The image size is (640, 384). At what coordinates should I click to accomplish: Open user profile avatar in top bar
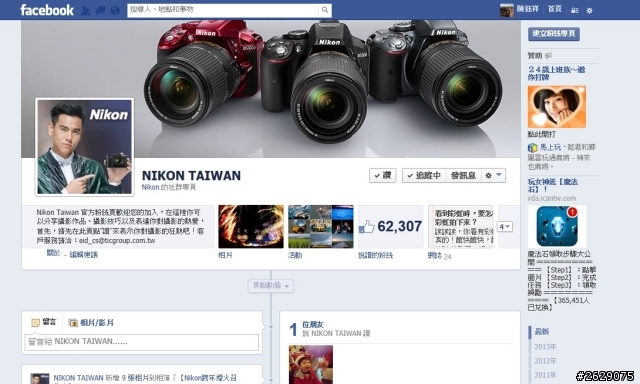(x=507, y=10)
